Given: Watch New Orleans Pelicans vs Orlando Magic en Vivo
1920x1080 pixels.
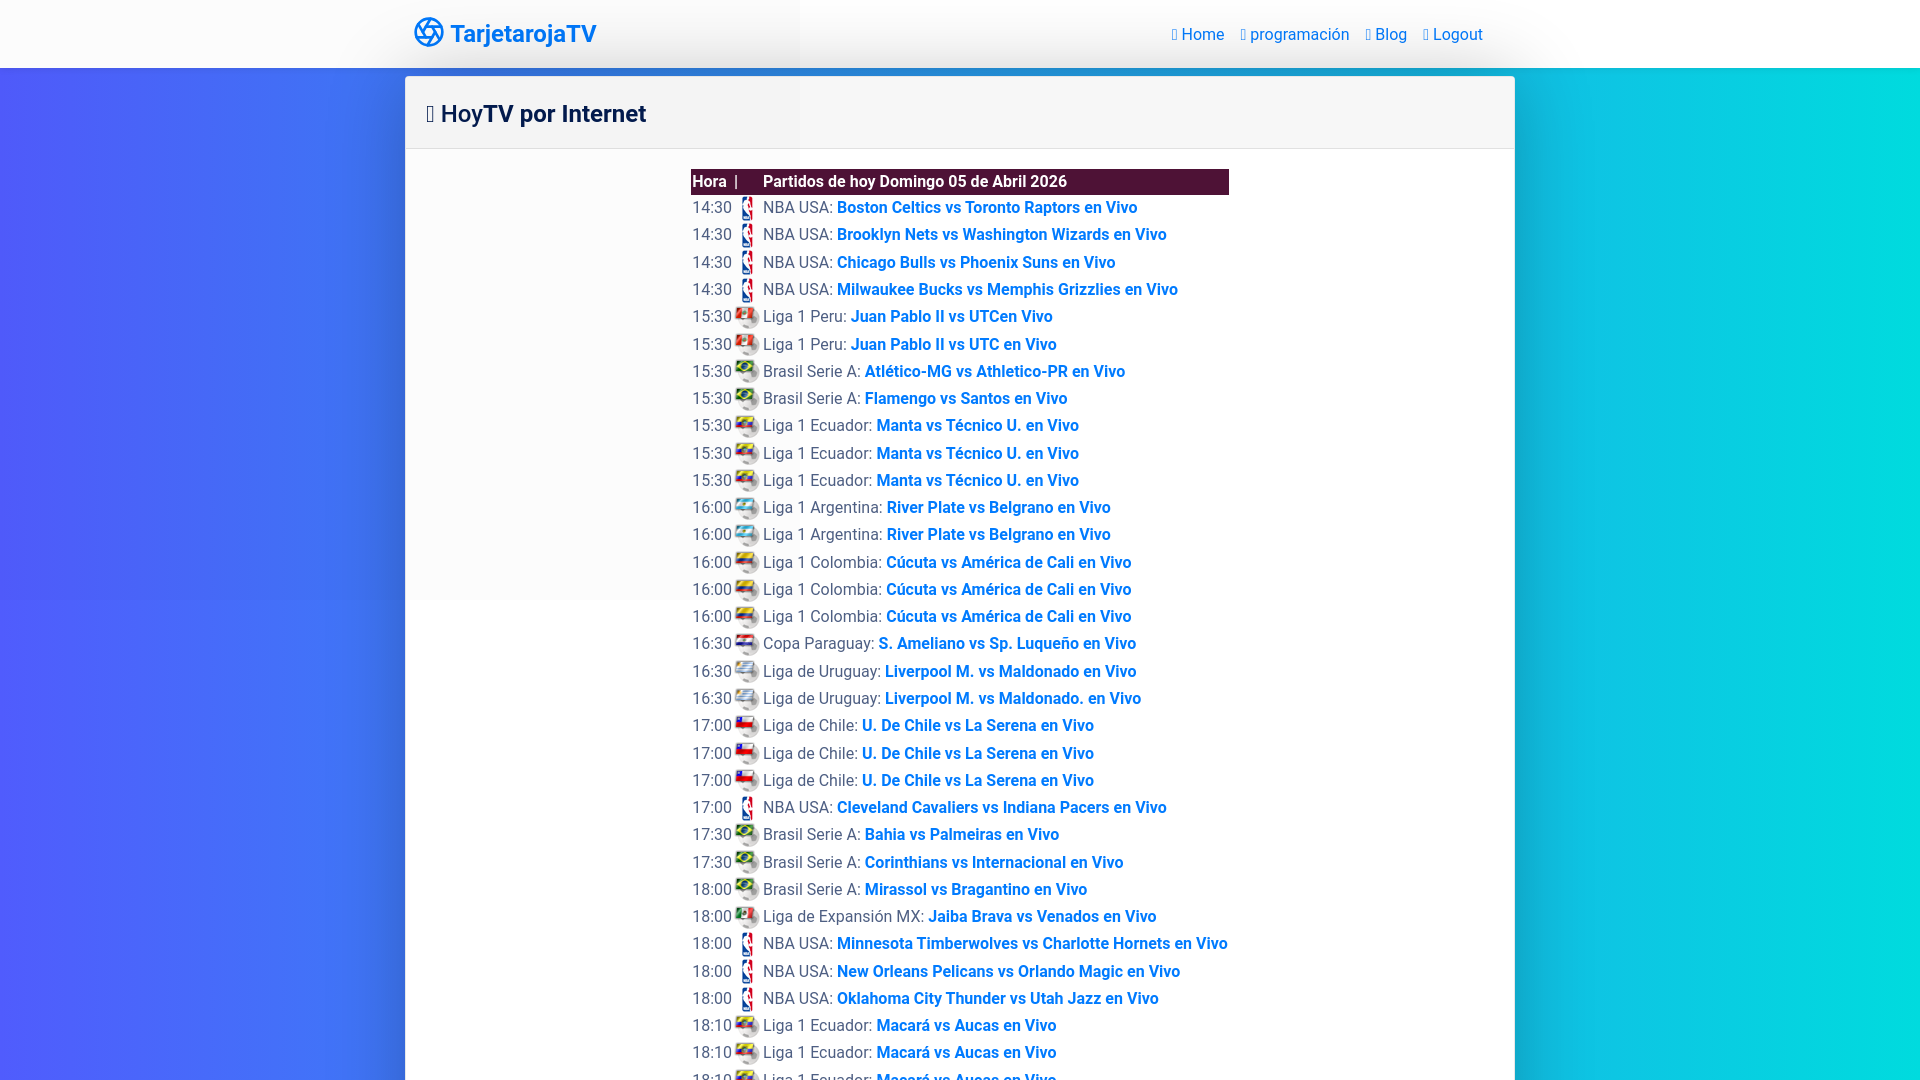Looking at the screenshot, I should point(1008,972).
